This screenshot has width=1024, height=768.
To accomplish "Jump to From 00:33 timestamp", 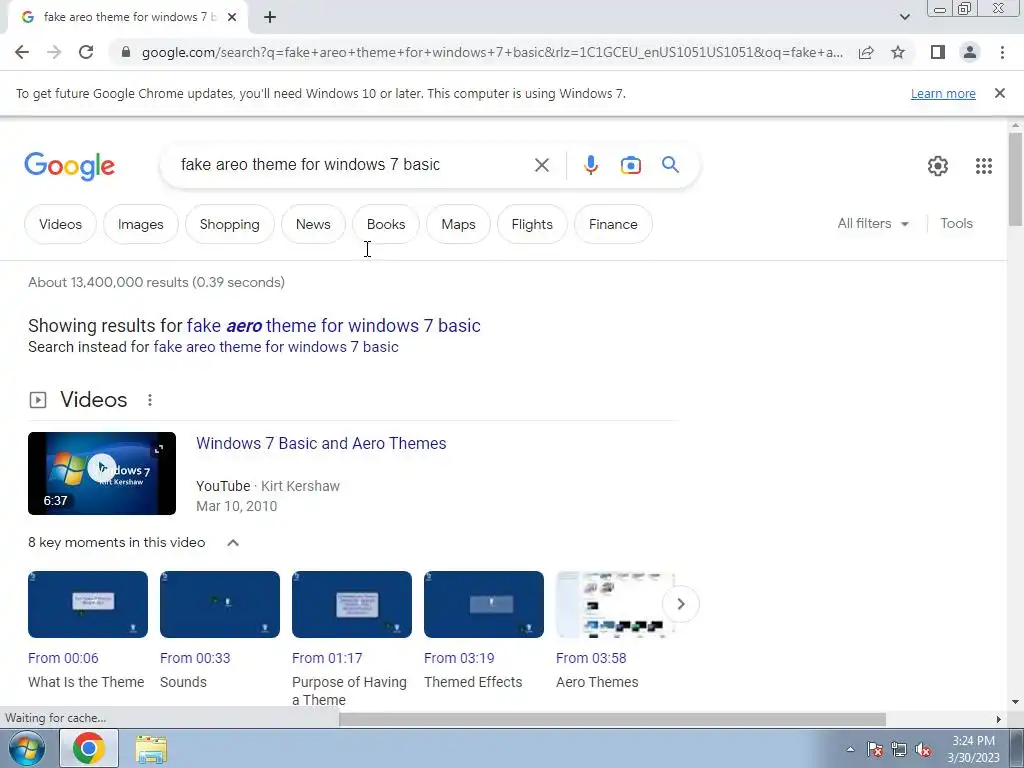I will [x=195, y=658].
